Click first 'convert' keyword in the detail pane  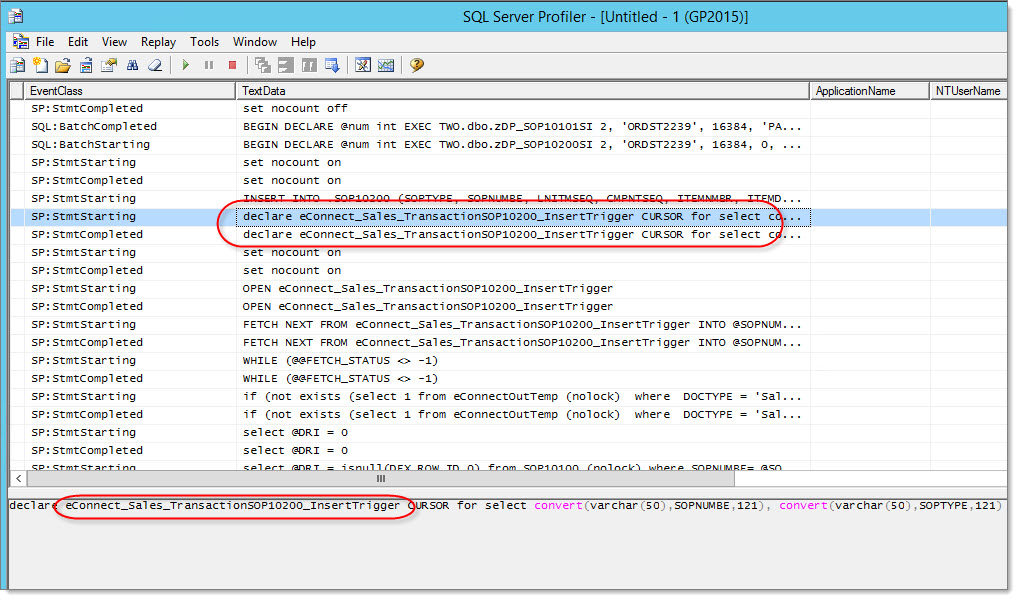tap(558, 505)
